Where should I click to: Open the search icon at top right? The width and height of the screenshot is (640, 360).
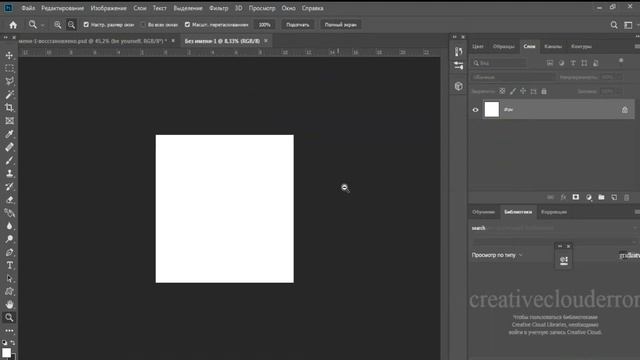click(x=614, y=25)
